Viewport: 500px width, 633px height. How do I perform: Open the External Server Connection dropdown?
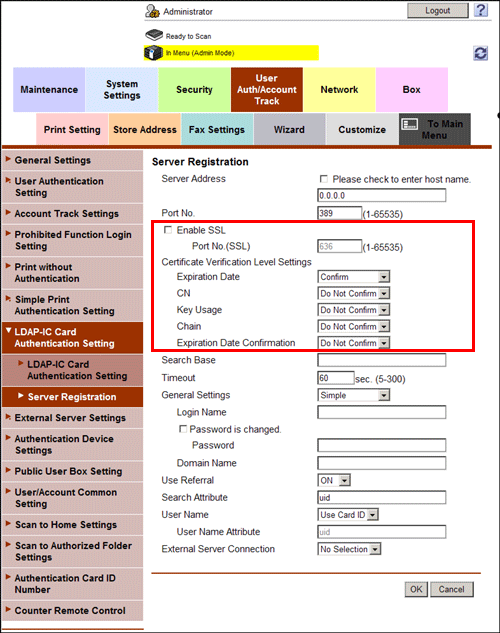[x=349, y=549]
